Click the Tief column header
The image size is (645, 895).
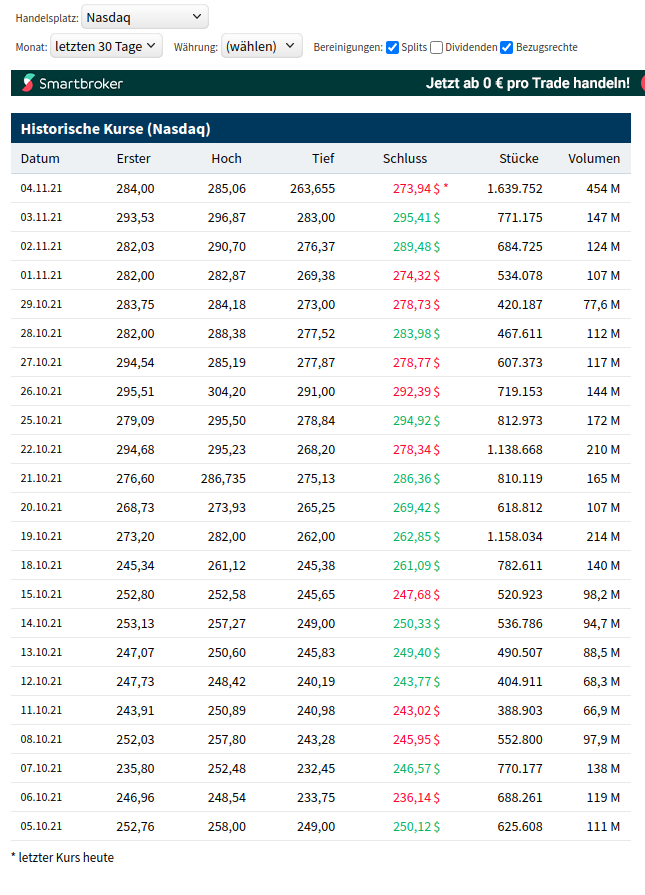[x=322, y=158]
